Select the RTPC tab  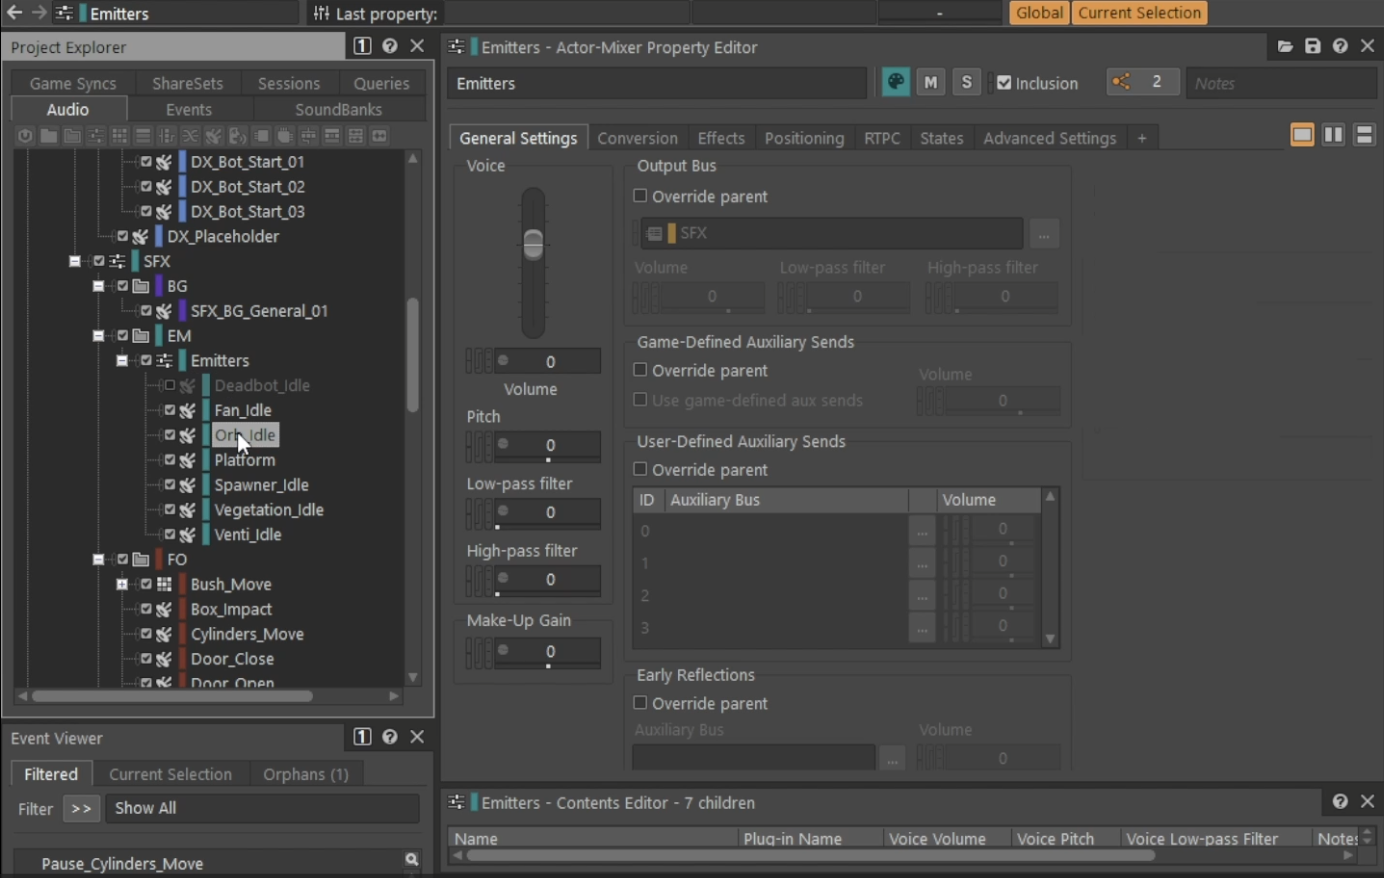click(882, 138)
